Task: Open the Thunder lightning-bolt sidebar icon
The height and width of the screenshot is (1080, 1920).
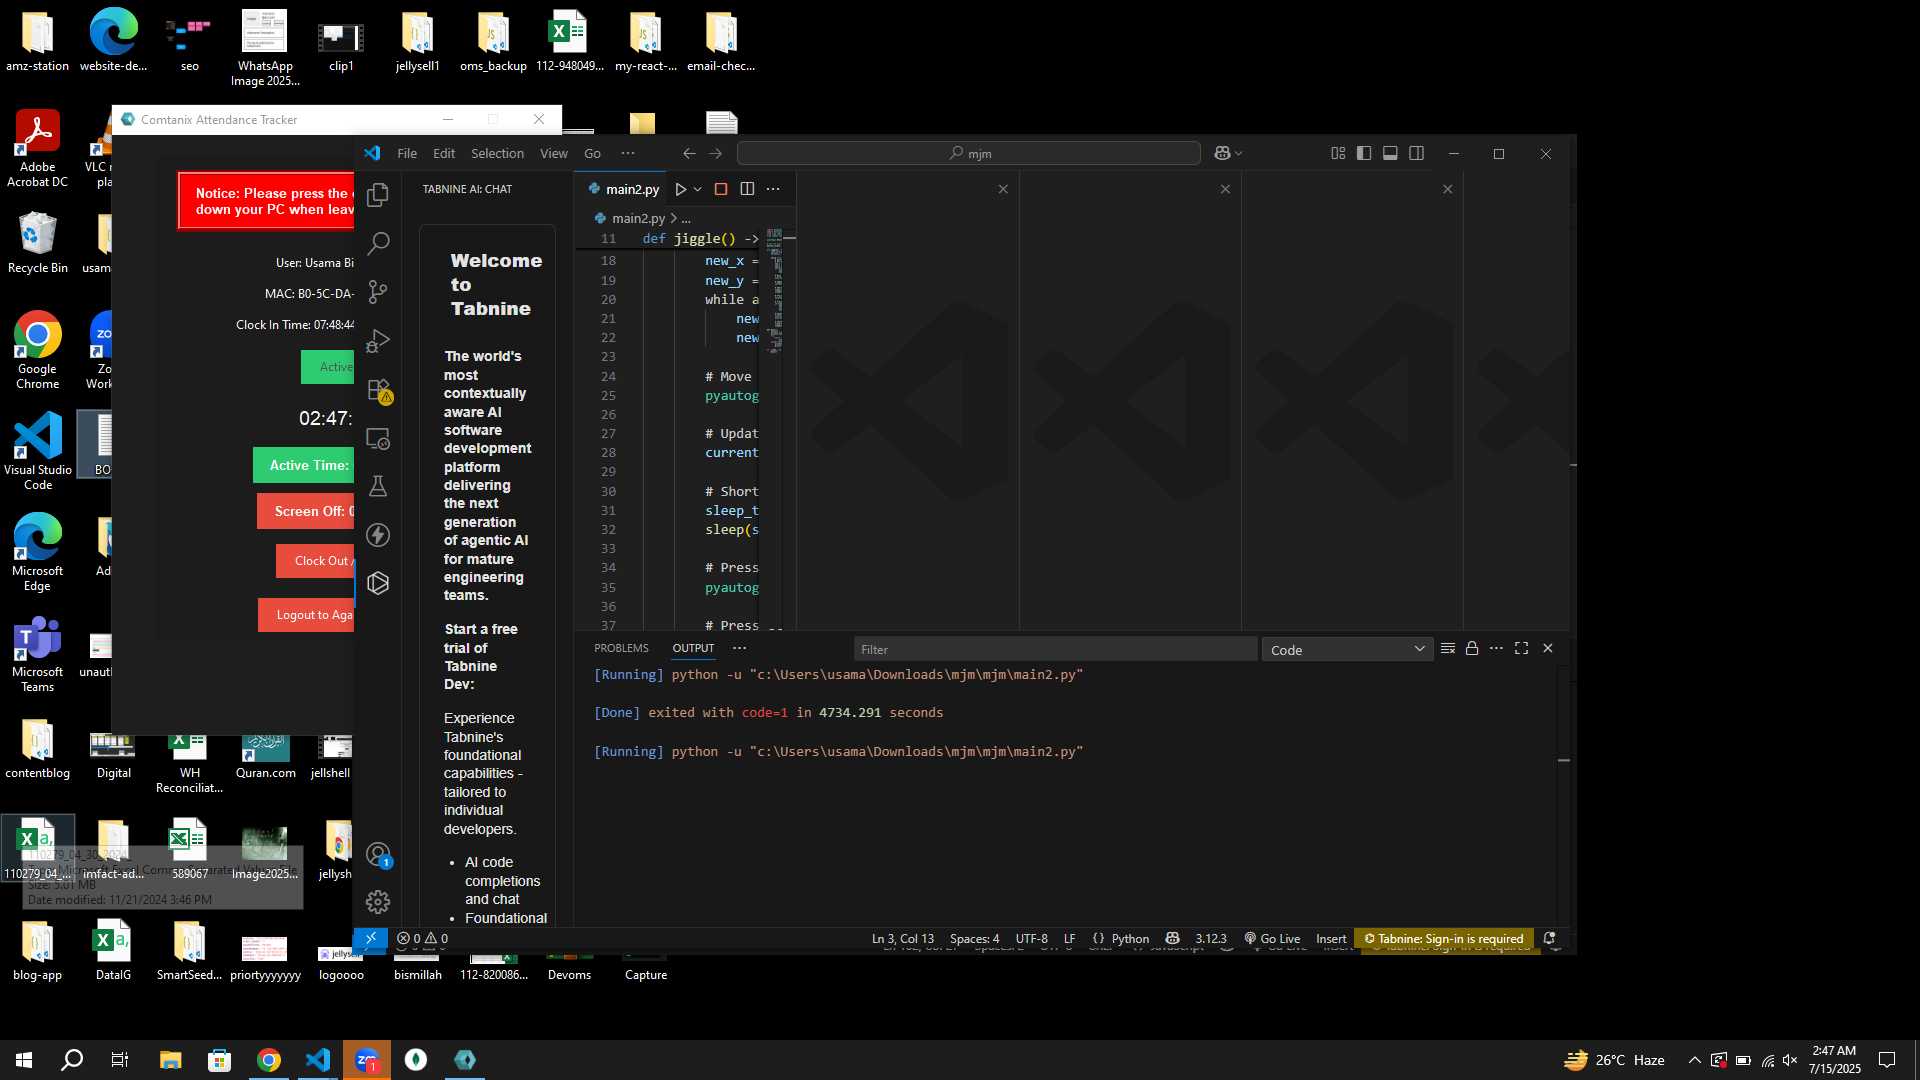Action: [378, 535]
